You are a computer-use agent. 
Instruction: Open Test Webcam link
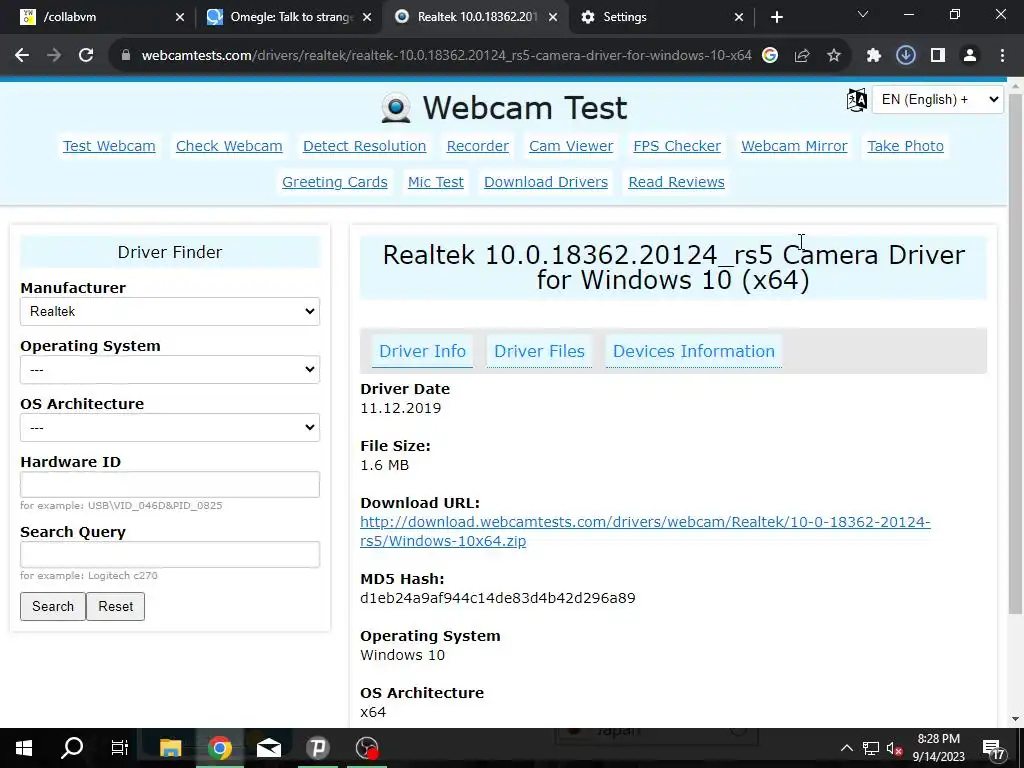click(109, 146)
